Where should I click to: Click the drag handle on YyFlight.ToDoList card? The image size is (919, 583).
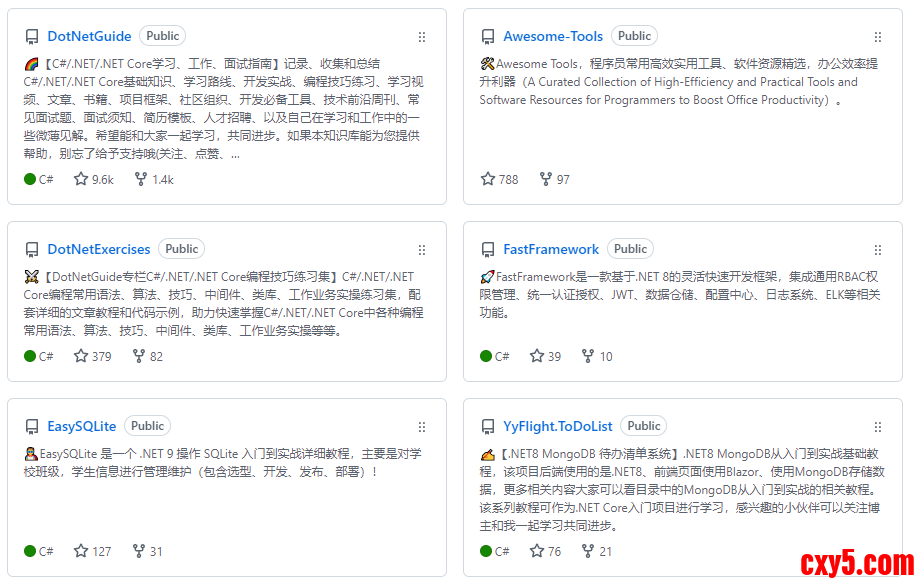coord(877,427)
